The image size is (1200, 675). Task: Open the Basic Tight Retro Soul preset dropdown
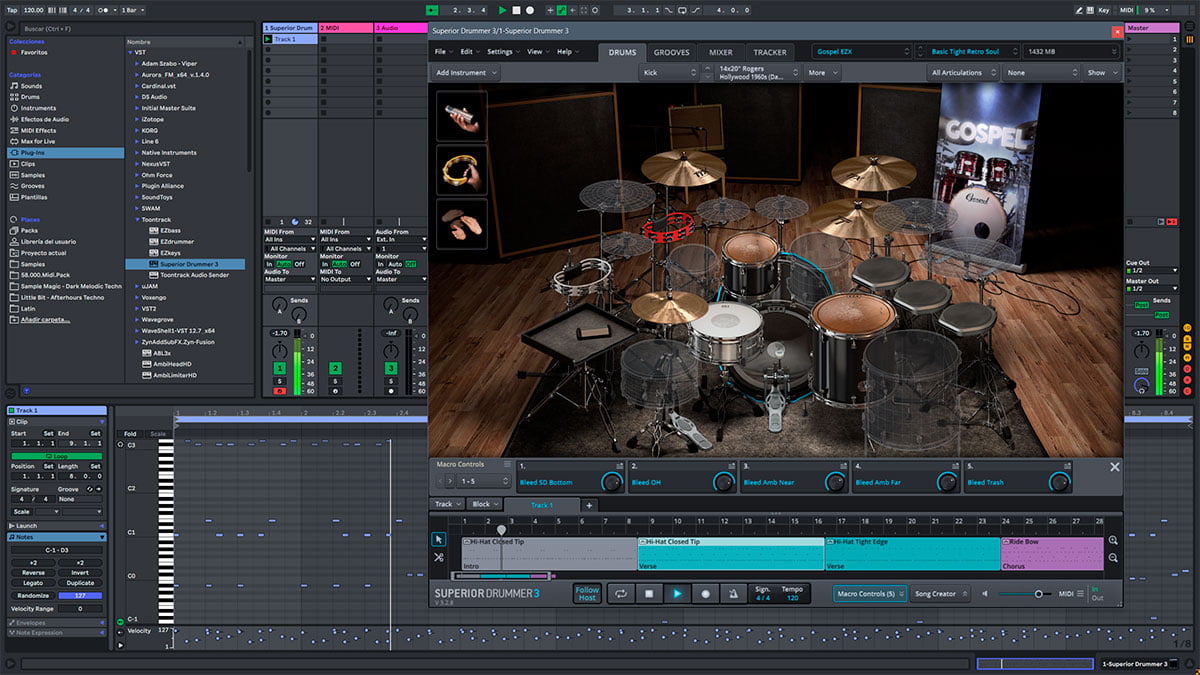pyautogui.click(x=973, y=51)
